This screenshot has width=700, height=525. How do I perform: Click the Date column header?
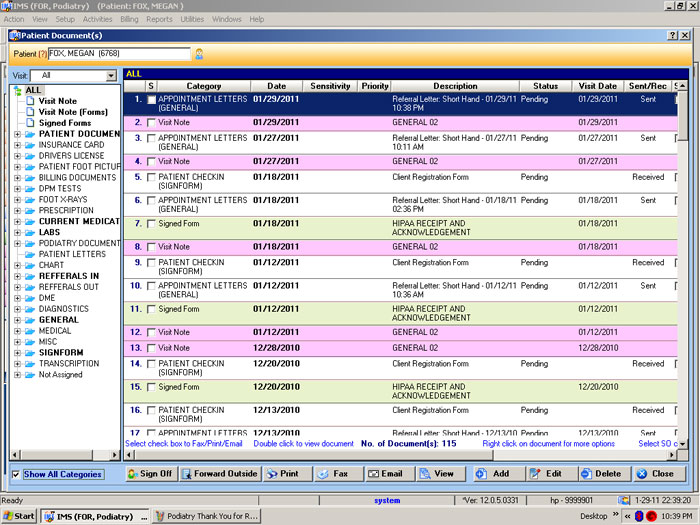click(277, 86)
